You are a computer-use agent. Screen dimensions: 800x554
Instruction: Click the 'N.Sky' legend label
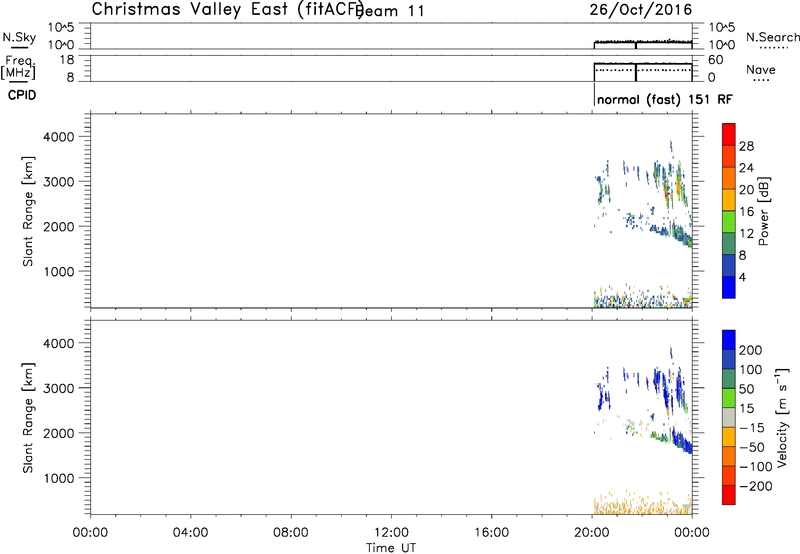pyautogui.click(x=19, y=37)
